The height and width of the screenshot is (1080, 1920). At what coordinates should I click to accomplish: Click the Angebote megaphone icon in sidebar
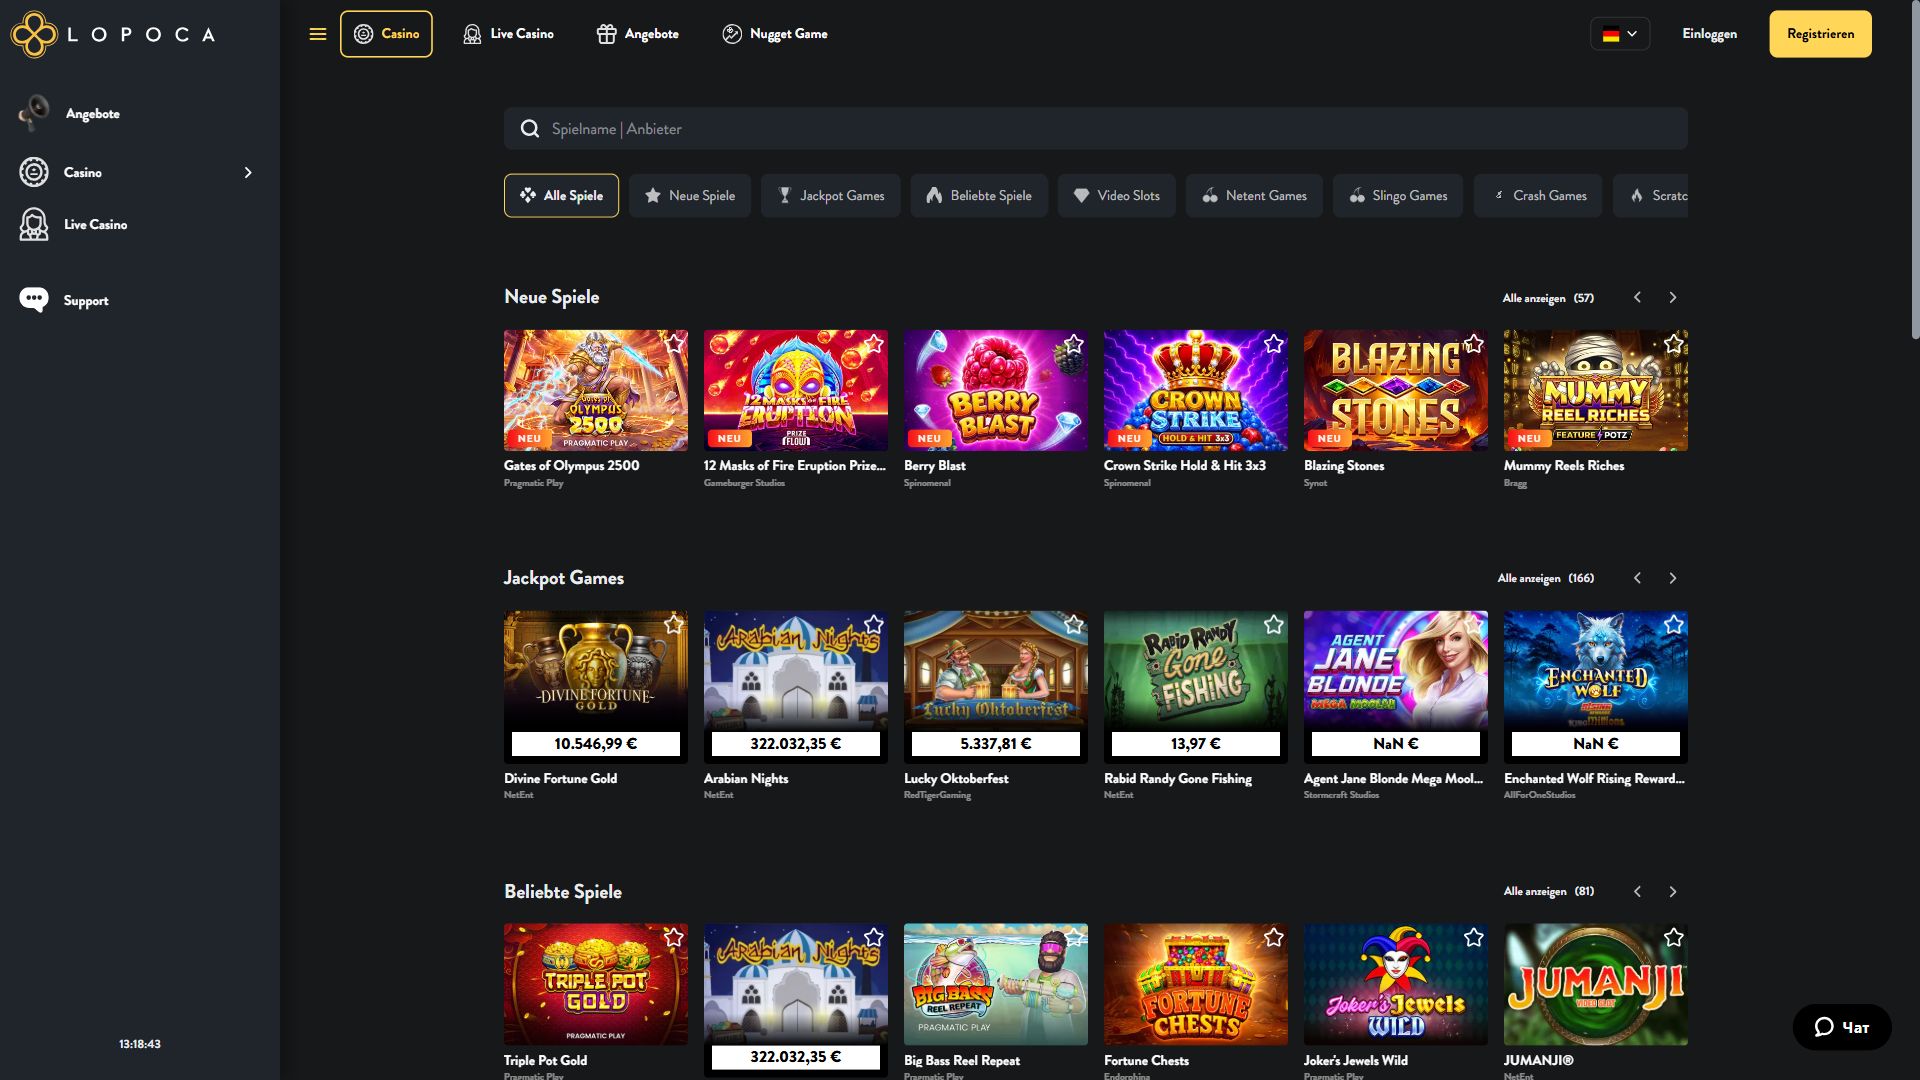(34, 113)
